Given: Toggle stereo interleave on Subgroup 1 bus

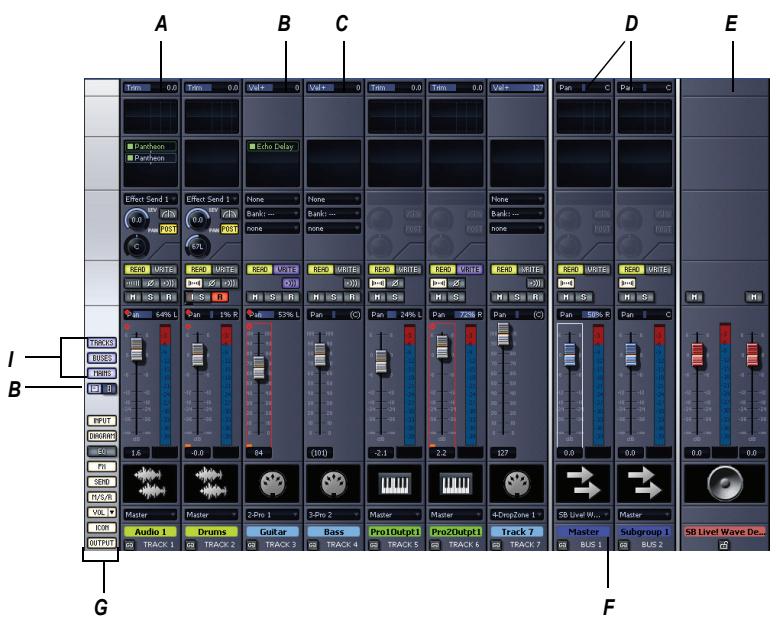Looking at the screenshot, I should (627, 283).
